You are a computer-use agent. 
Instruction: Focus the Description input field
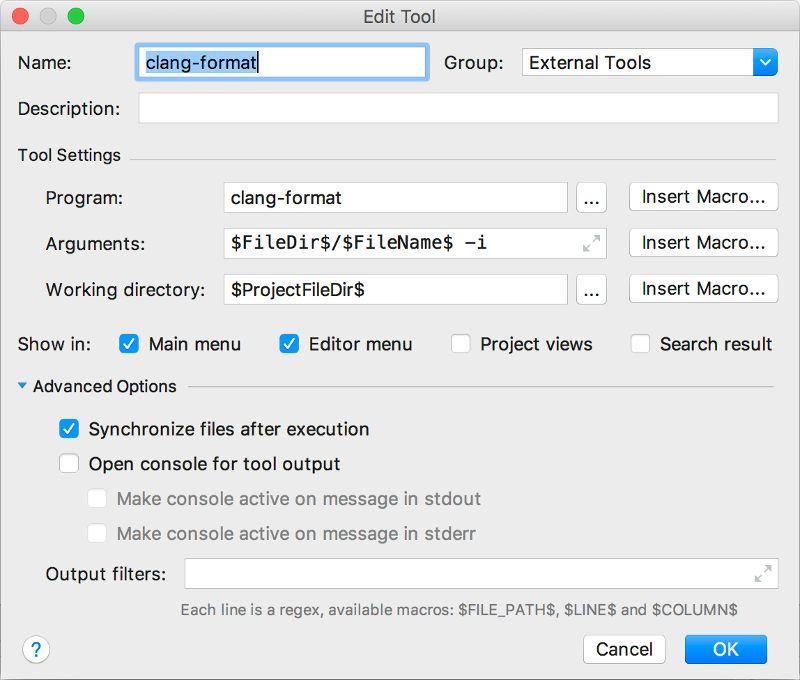[458, 108]
